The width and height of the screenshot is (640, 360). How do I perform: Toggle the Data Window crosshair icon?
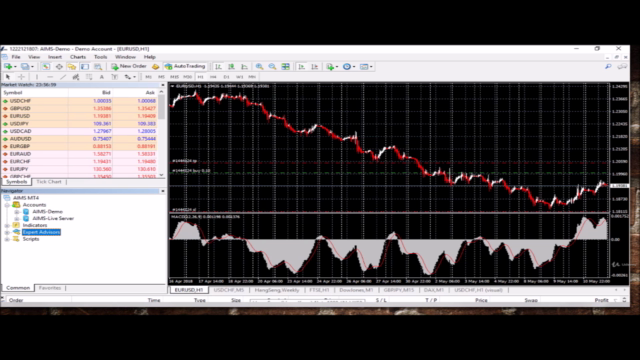pyautogui.click(x=59, y=67)
